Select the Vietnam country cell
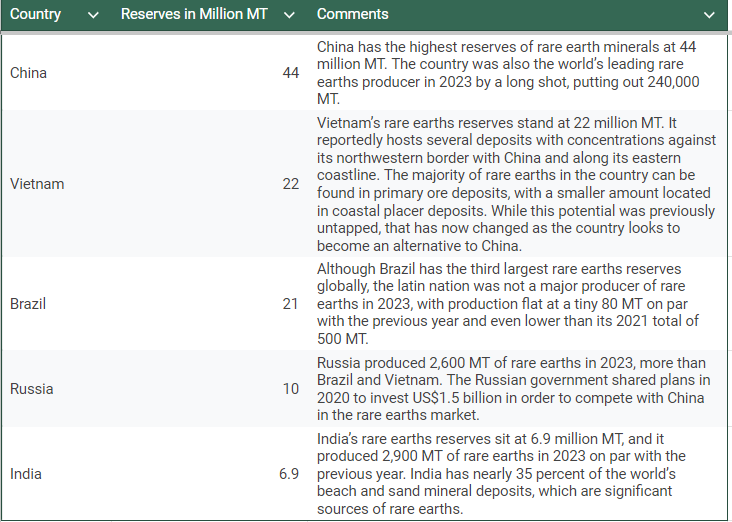Viewport: 732px width, 522px height. 37,184
